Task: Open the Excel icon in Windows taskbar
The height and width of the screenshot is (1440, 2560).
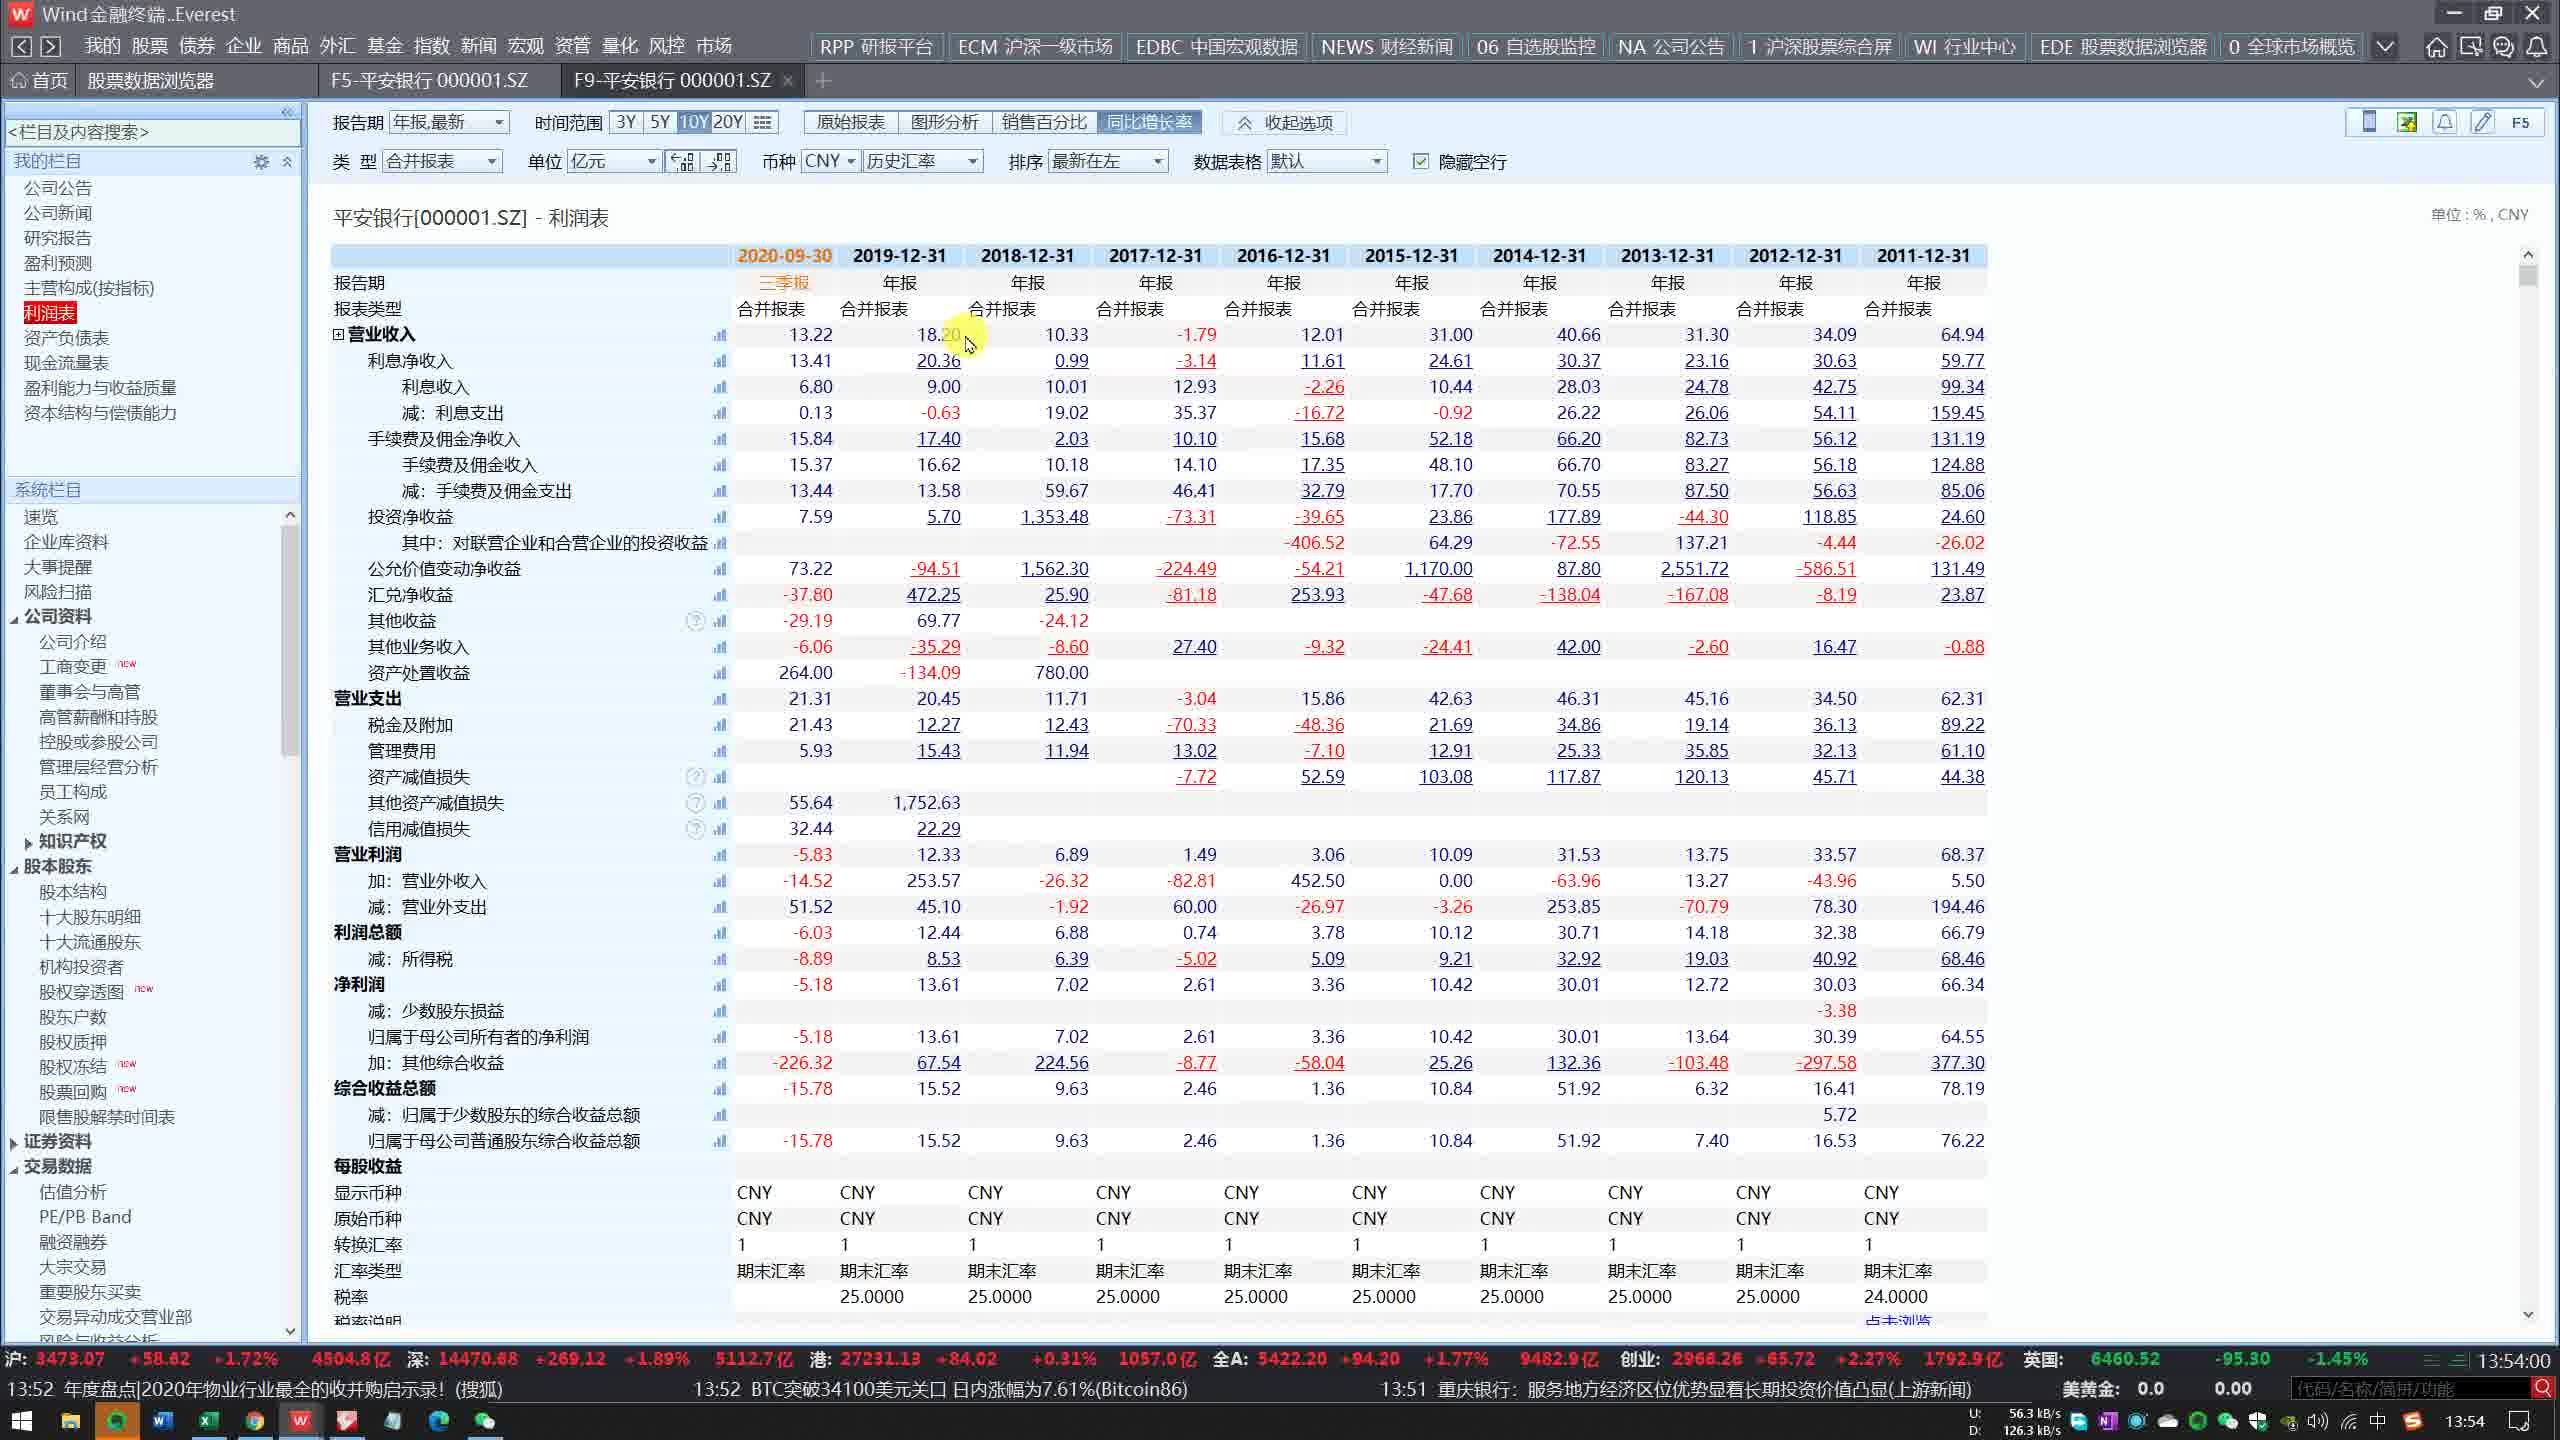Action: (x=208, y=1421)
